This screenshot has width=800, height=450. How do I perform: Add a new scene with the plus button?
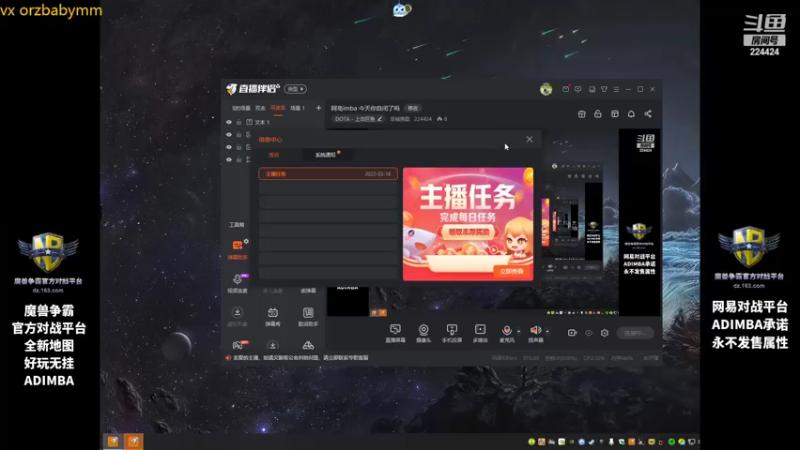coord(318,108)
